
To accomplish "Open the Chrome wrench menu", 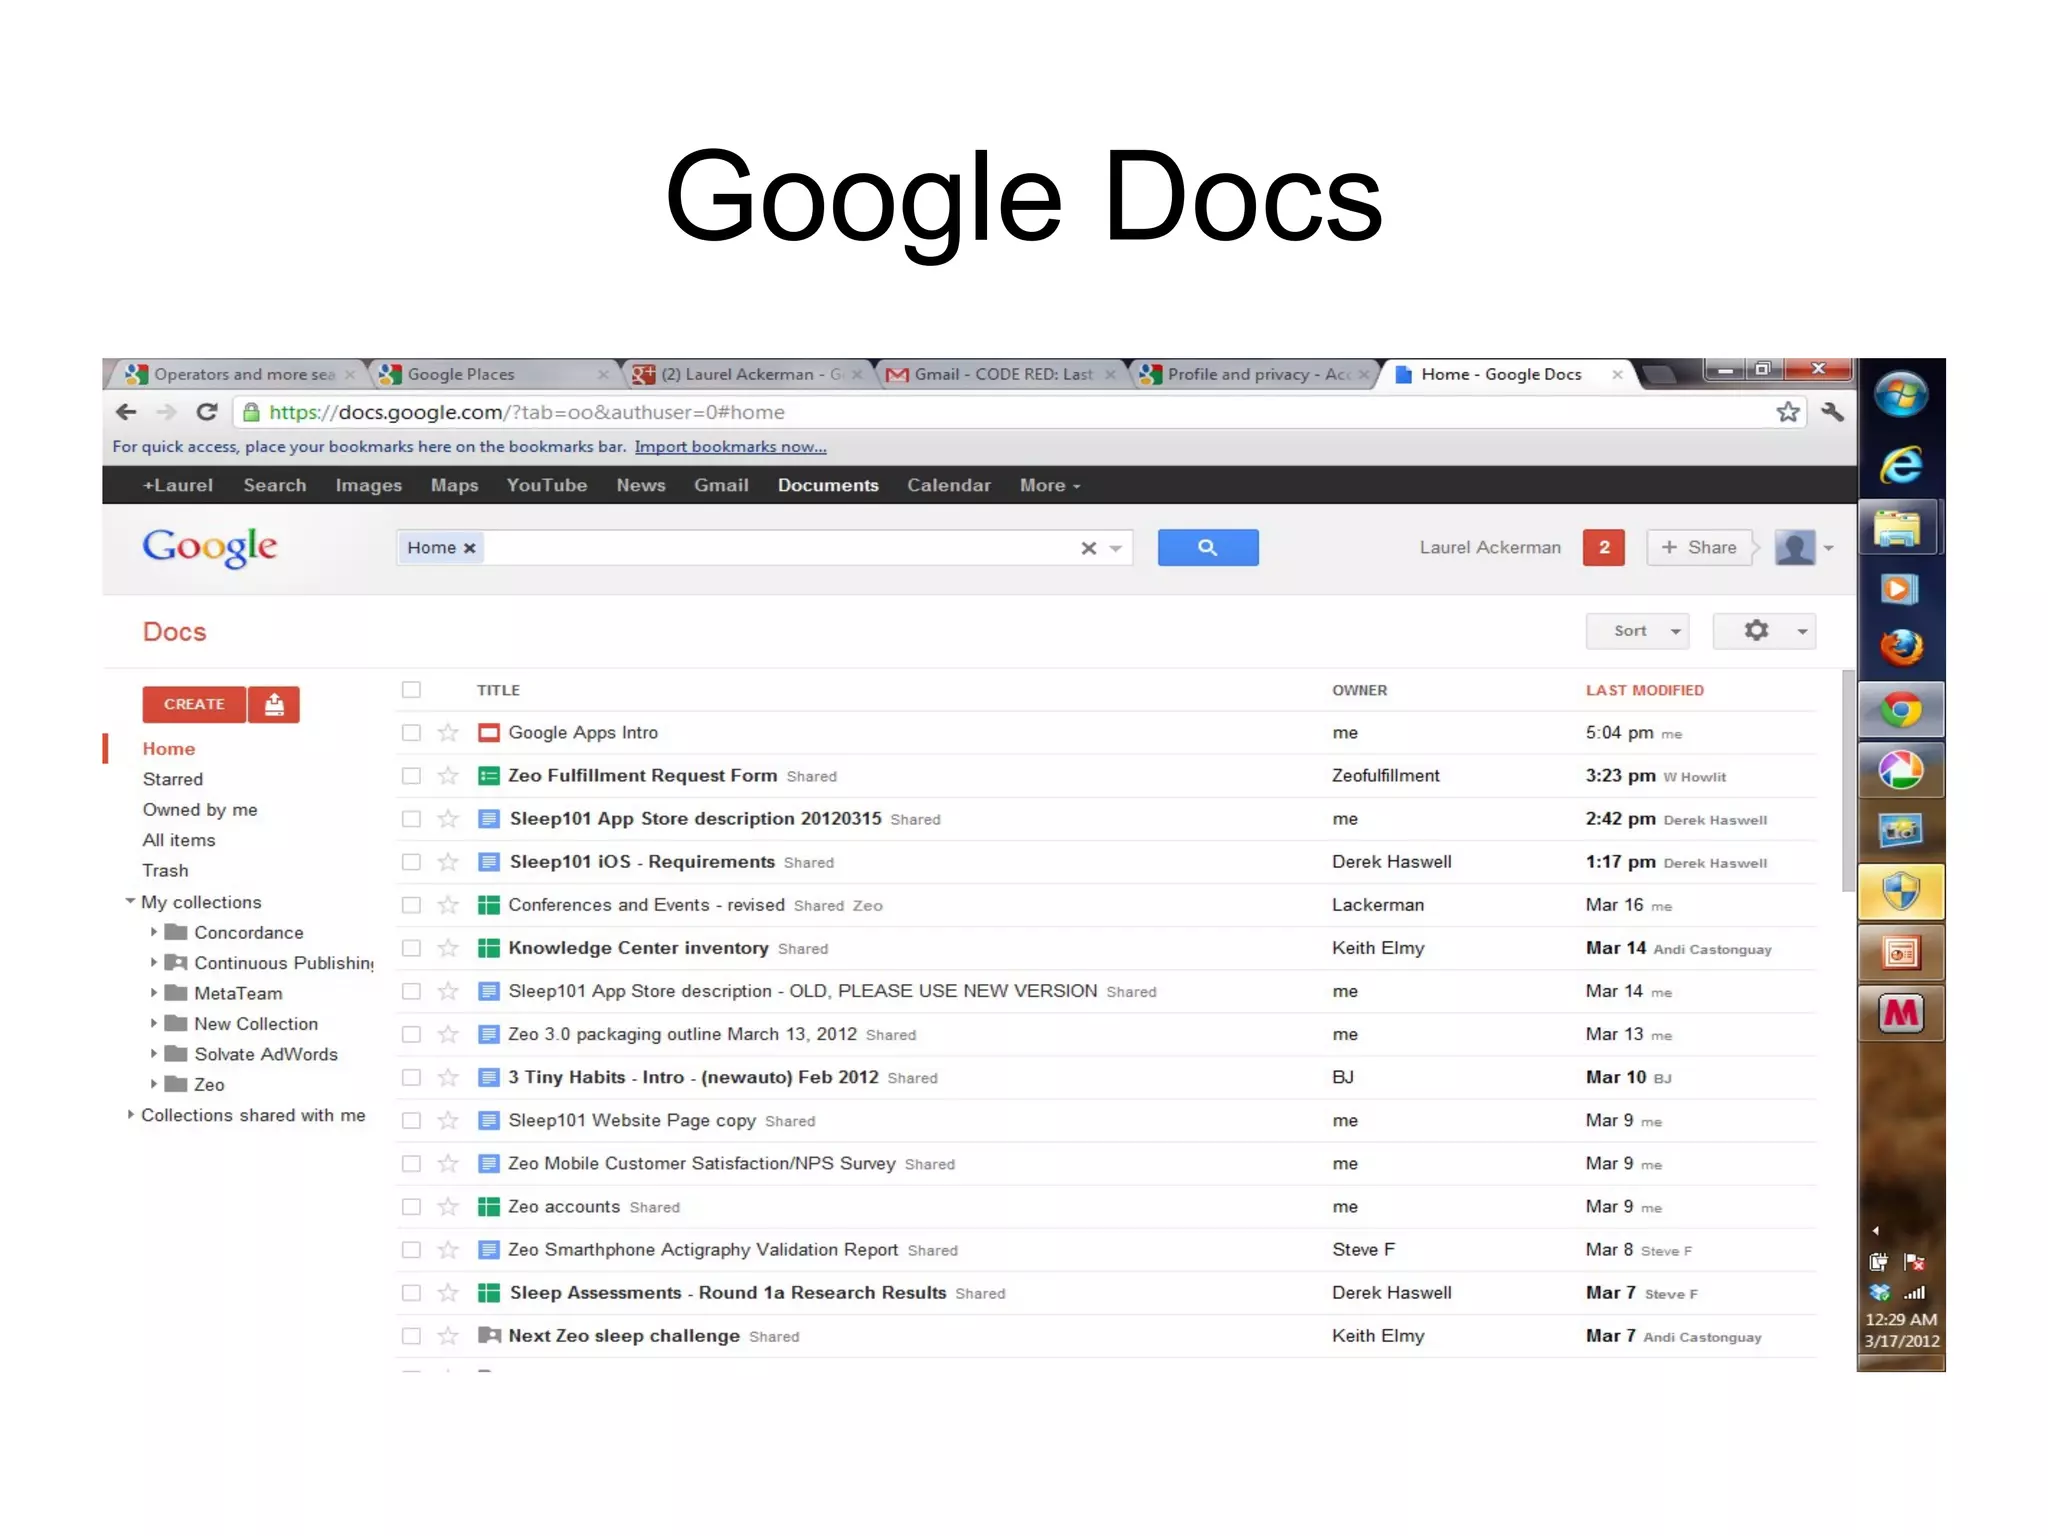I will point(1832,412).
